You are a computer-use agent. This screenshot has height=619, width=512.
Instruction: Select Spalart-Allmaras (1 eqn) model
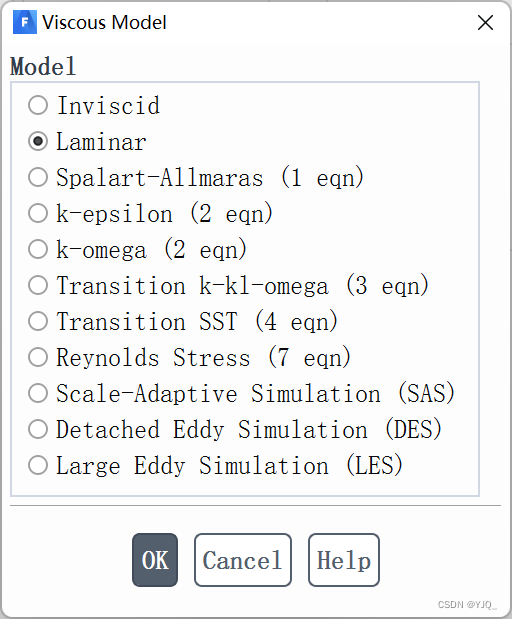pyautogui.click(x=38, y=177)
